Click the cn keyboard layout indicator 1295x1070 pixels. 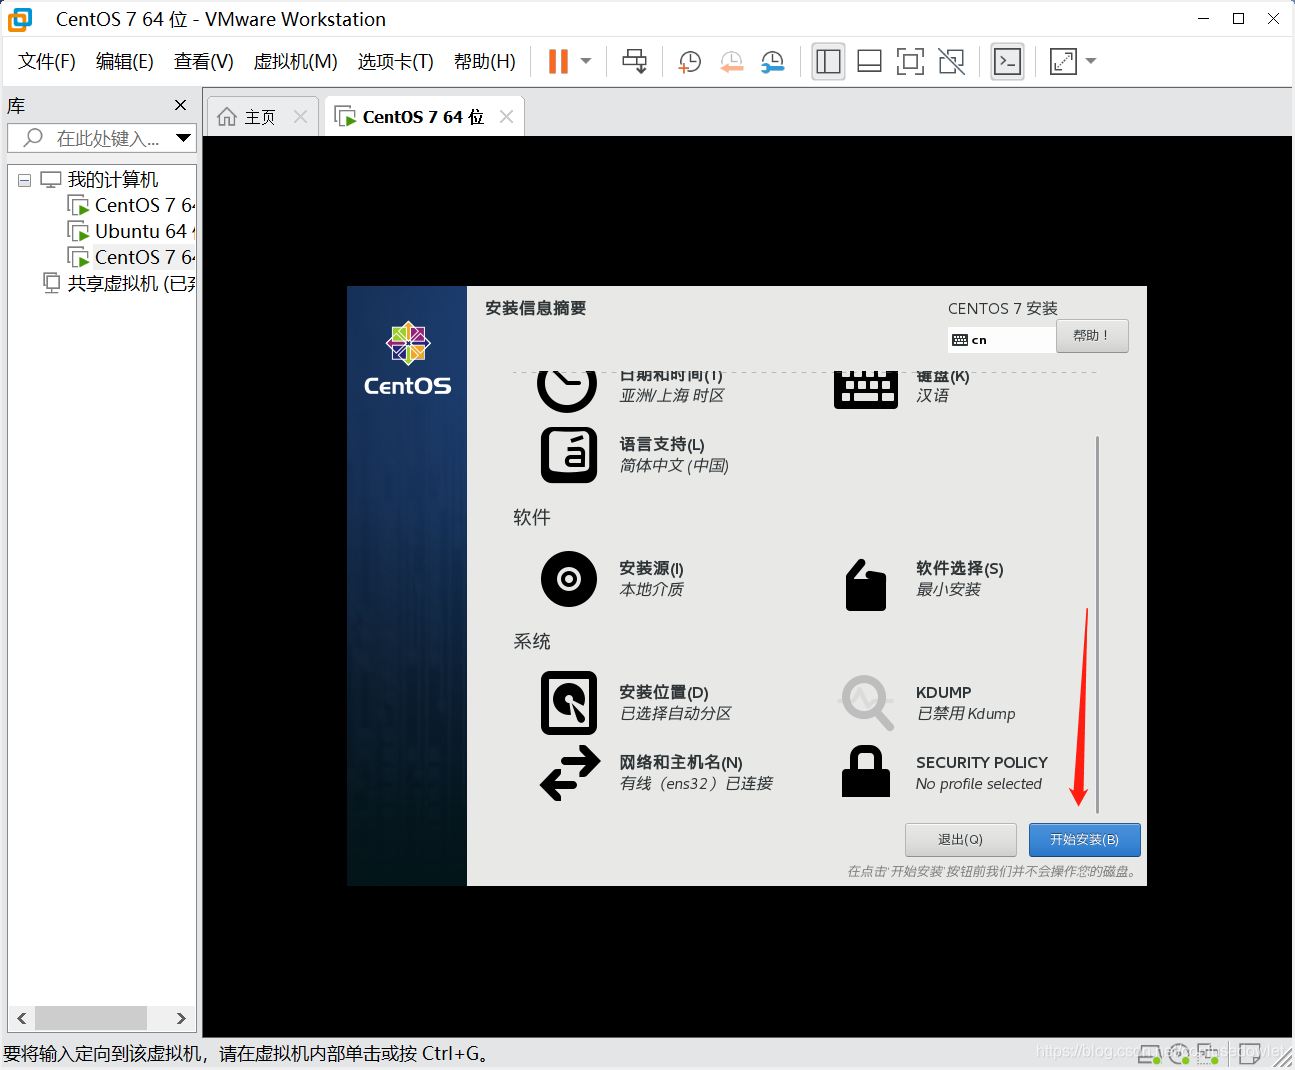pos(1001,340)
